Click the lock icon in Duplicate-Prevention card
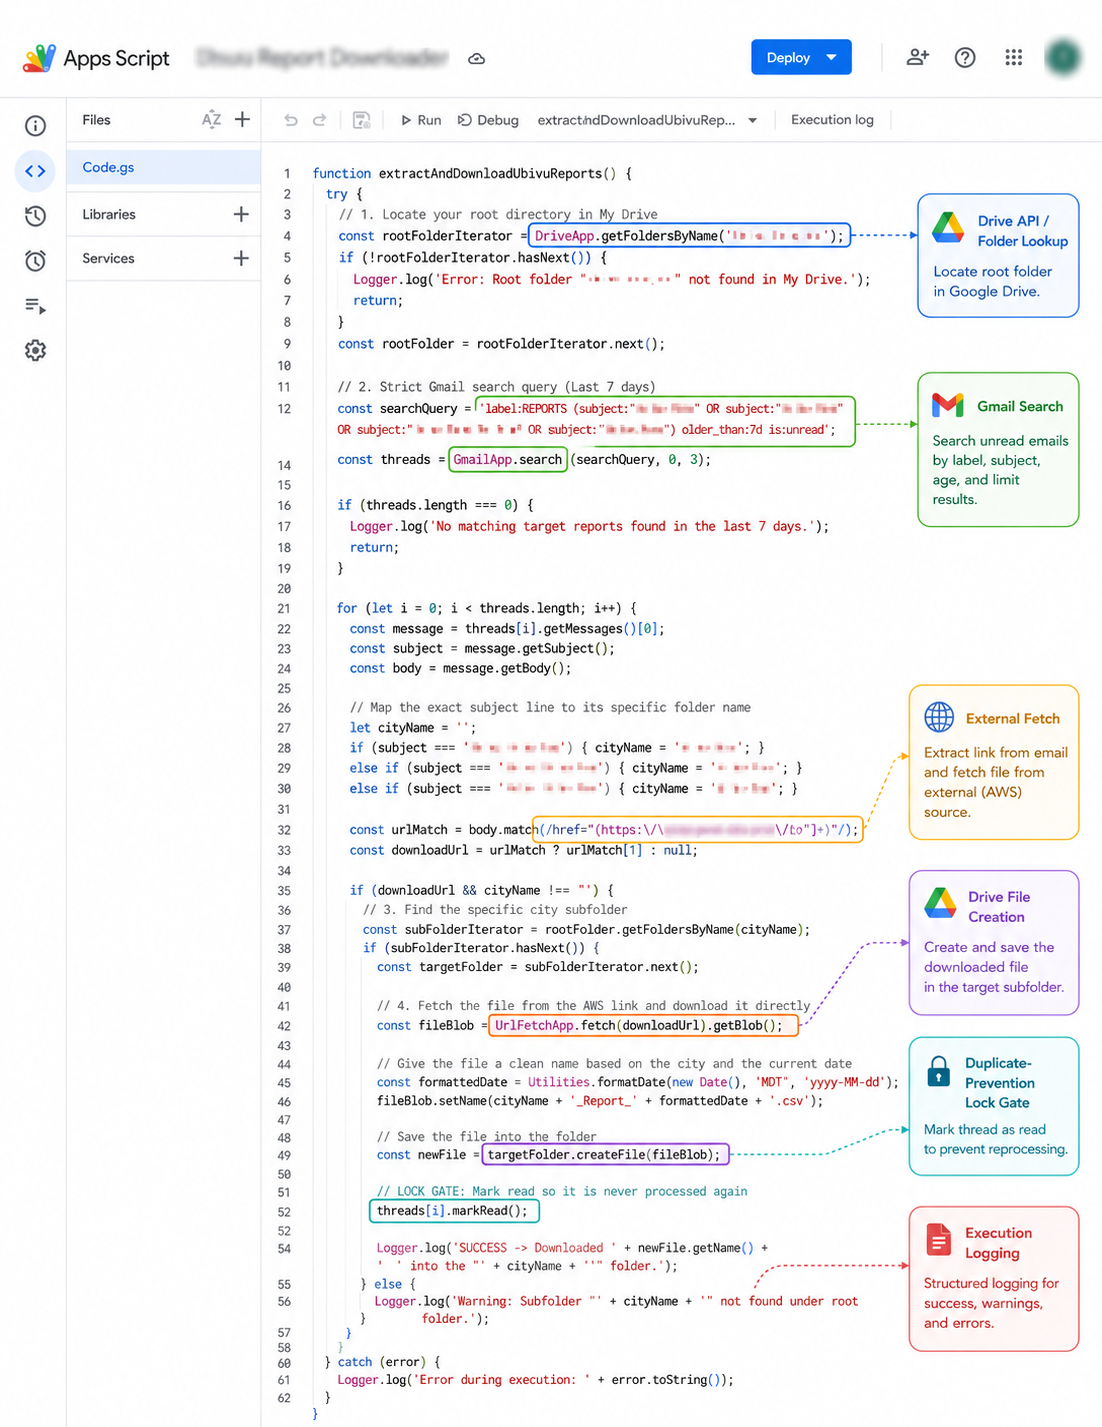This screenshot has height=1427, width=1102. [x=939, y=1071]
